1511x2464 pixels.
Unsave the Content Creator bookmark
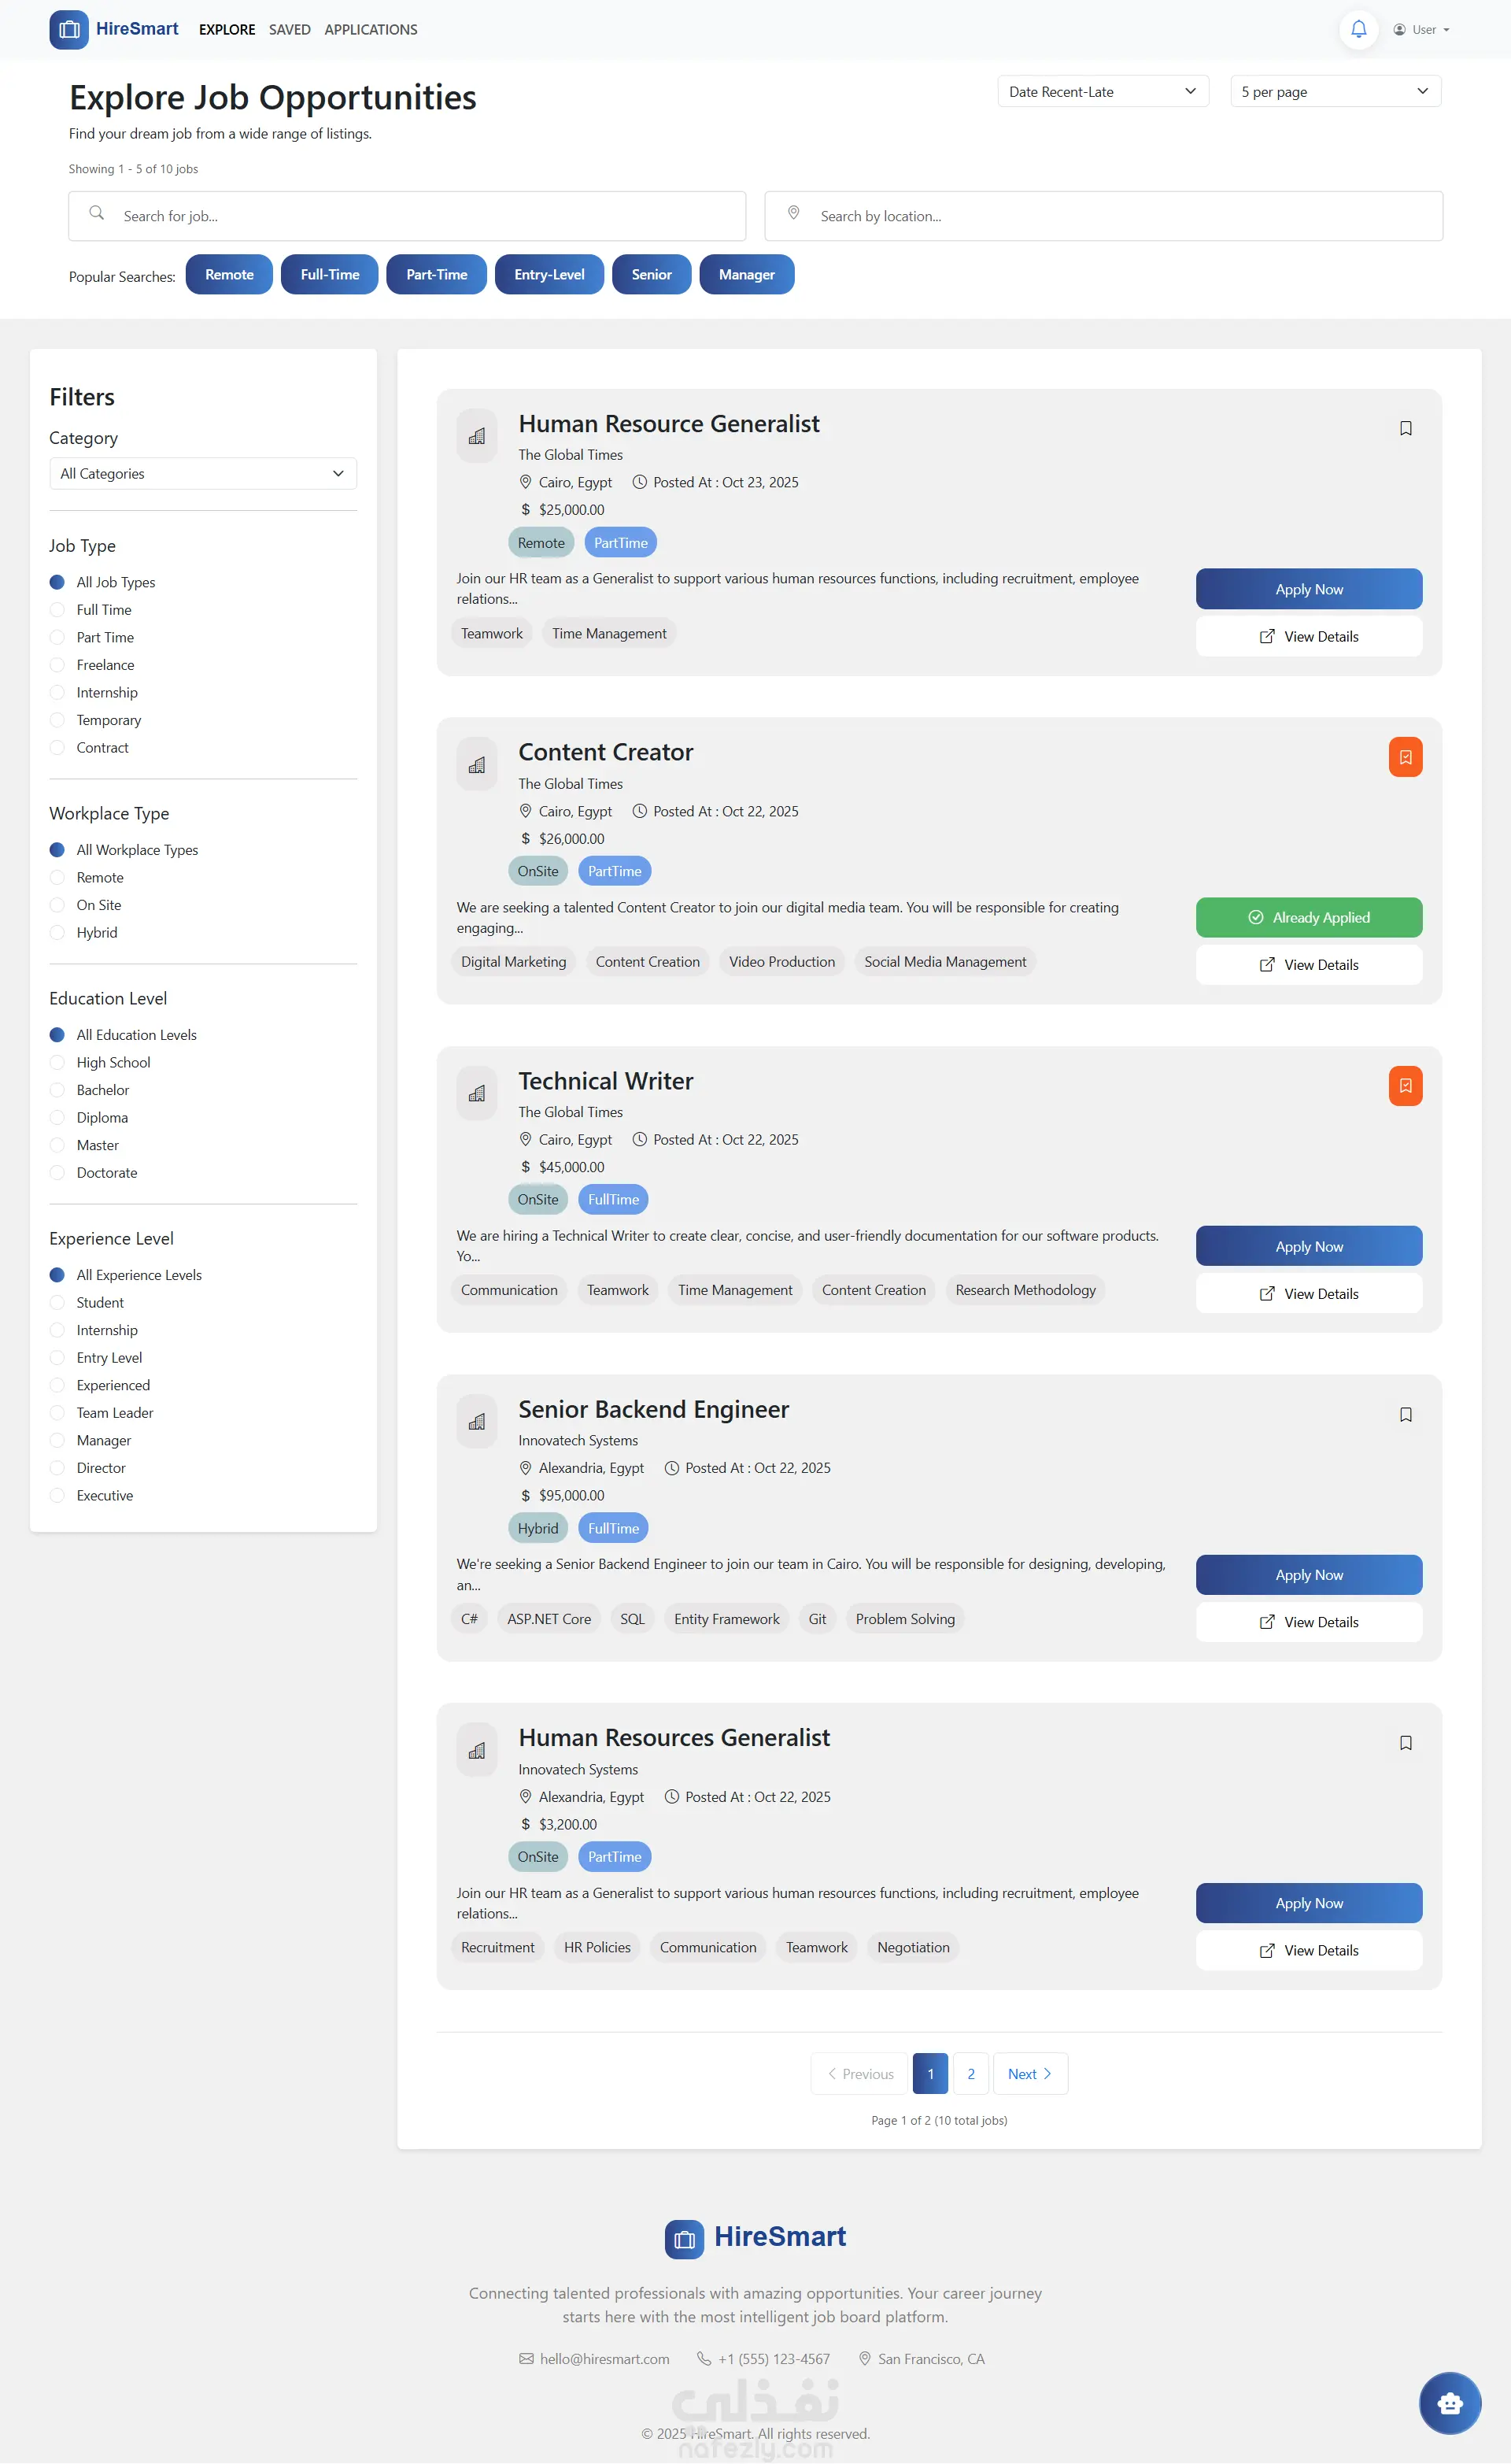coord(1405,757)
